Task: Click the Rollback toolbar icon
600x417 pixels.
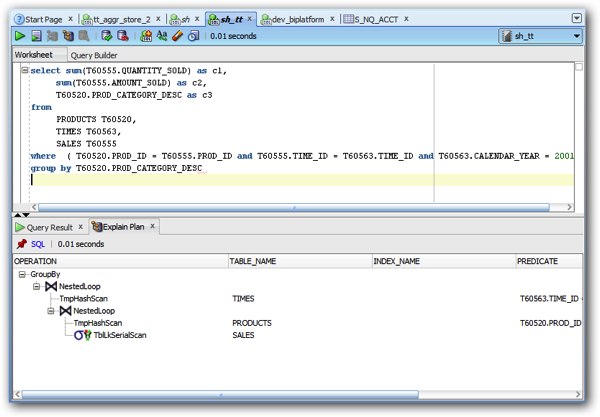Action: pyautogui.click(x=121, y=36)
